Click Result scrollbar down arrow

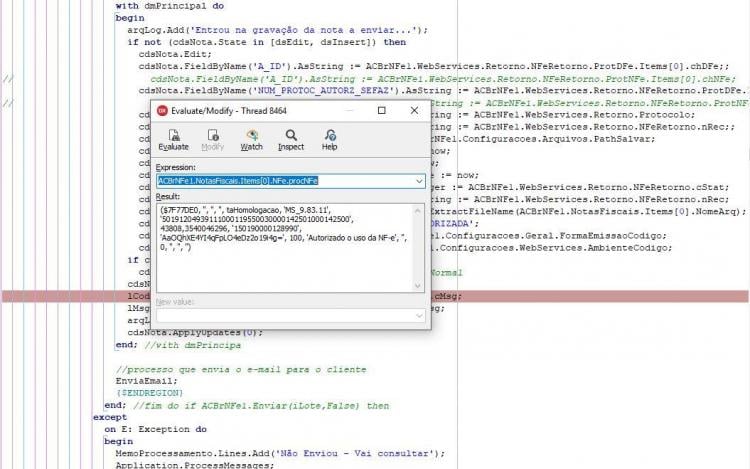coord(418,286)
